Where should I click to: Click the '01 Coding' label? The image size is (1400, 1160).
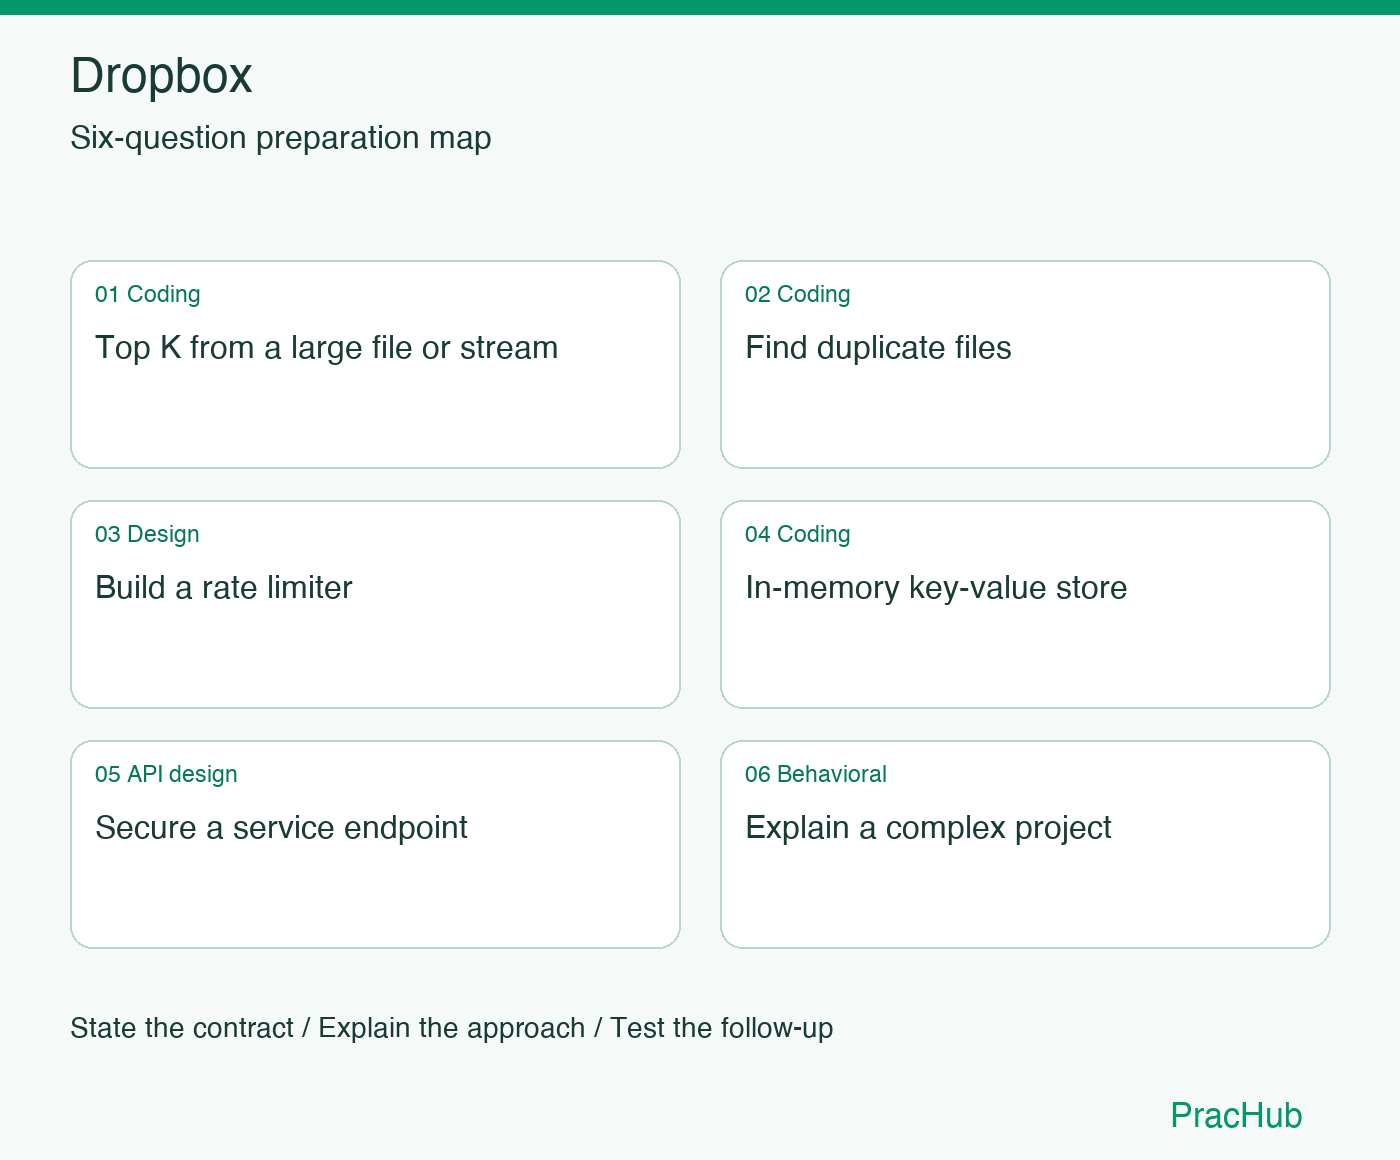[x=148, y=294]
